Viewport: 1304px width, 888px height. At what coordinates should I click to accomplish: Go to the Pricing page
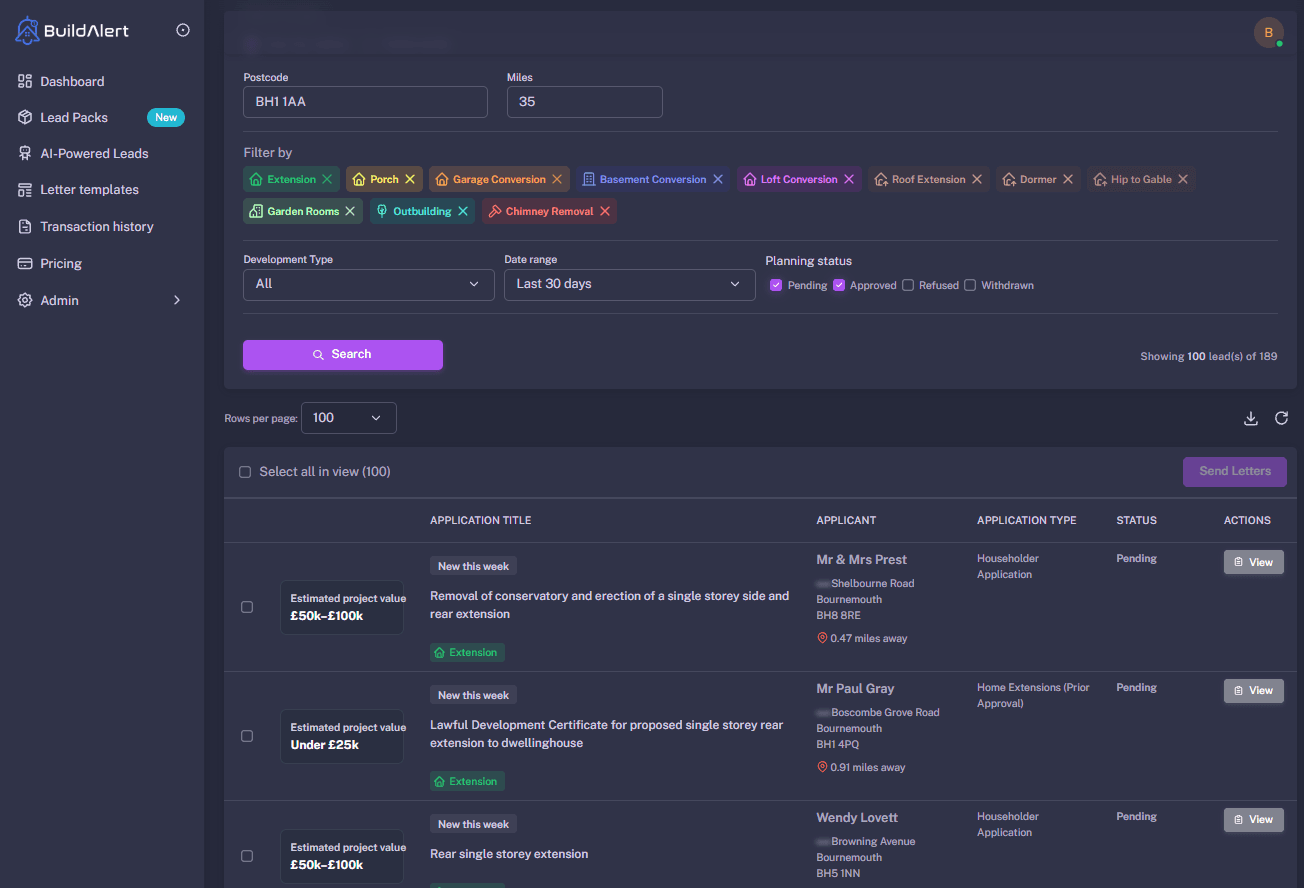click(x=24, y=263)
